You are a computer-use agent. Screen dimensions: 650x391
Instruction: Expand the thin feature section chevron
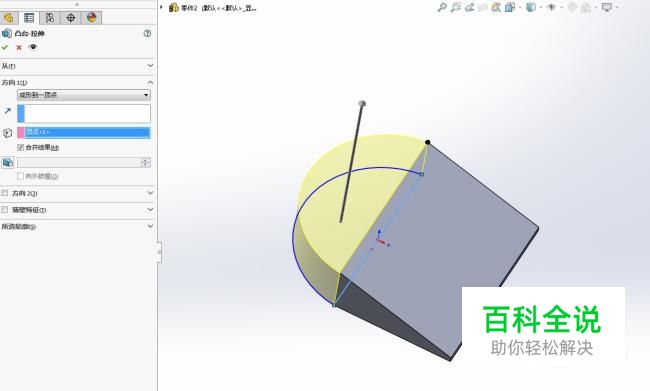pyautogui.click(x=150, y=209)
